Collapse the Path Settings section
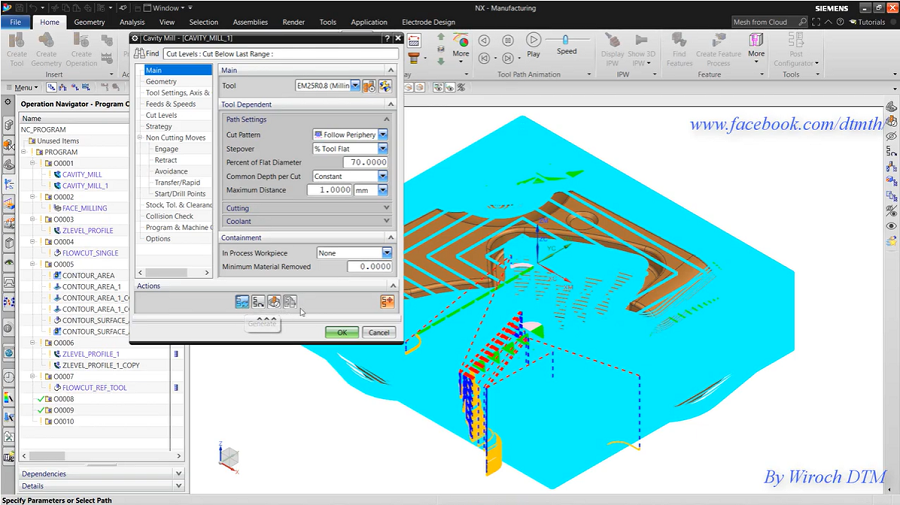The height and width of the screenshot is (505, 900). (386, 119)
